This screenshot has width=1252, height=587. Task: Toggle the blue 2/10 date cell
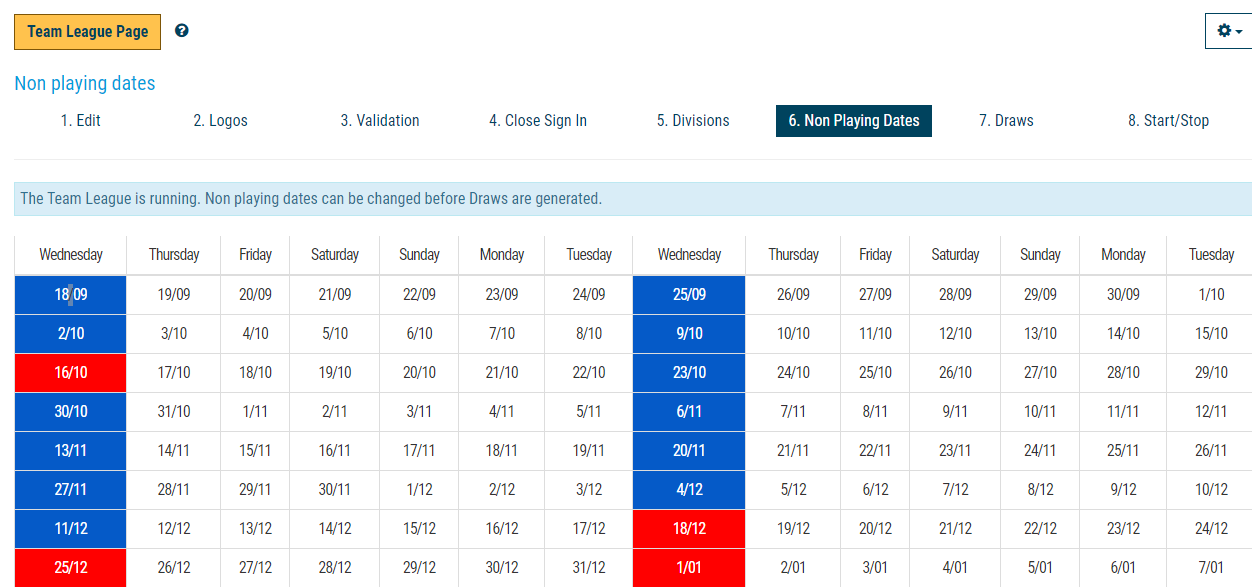click(70, 334)
